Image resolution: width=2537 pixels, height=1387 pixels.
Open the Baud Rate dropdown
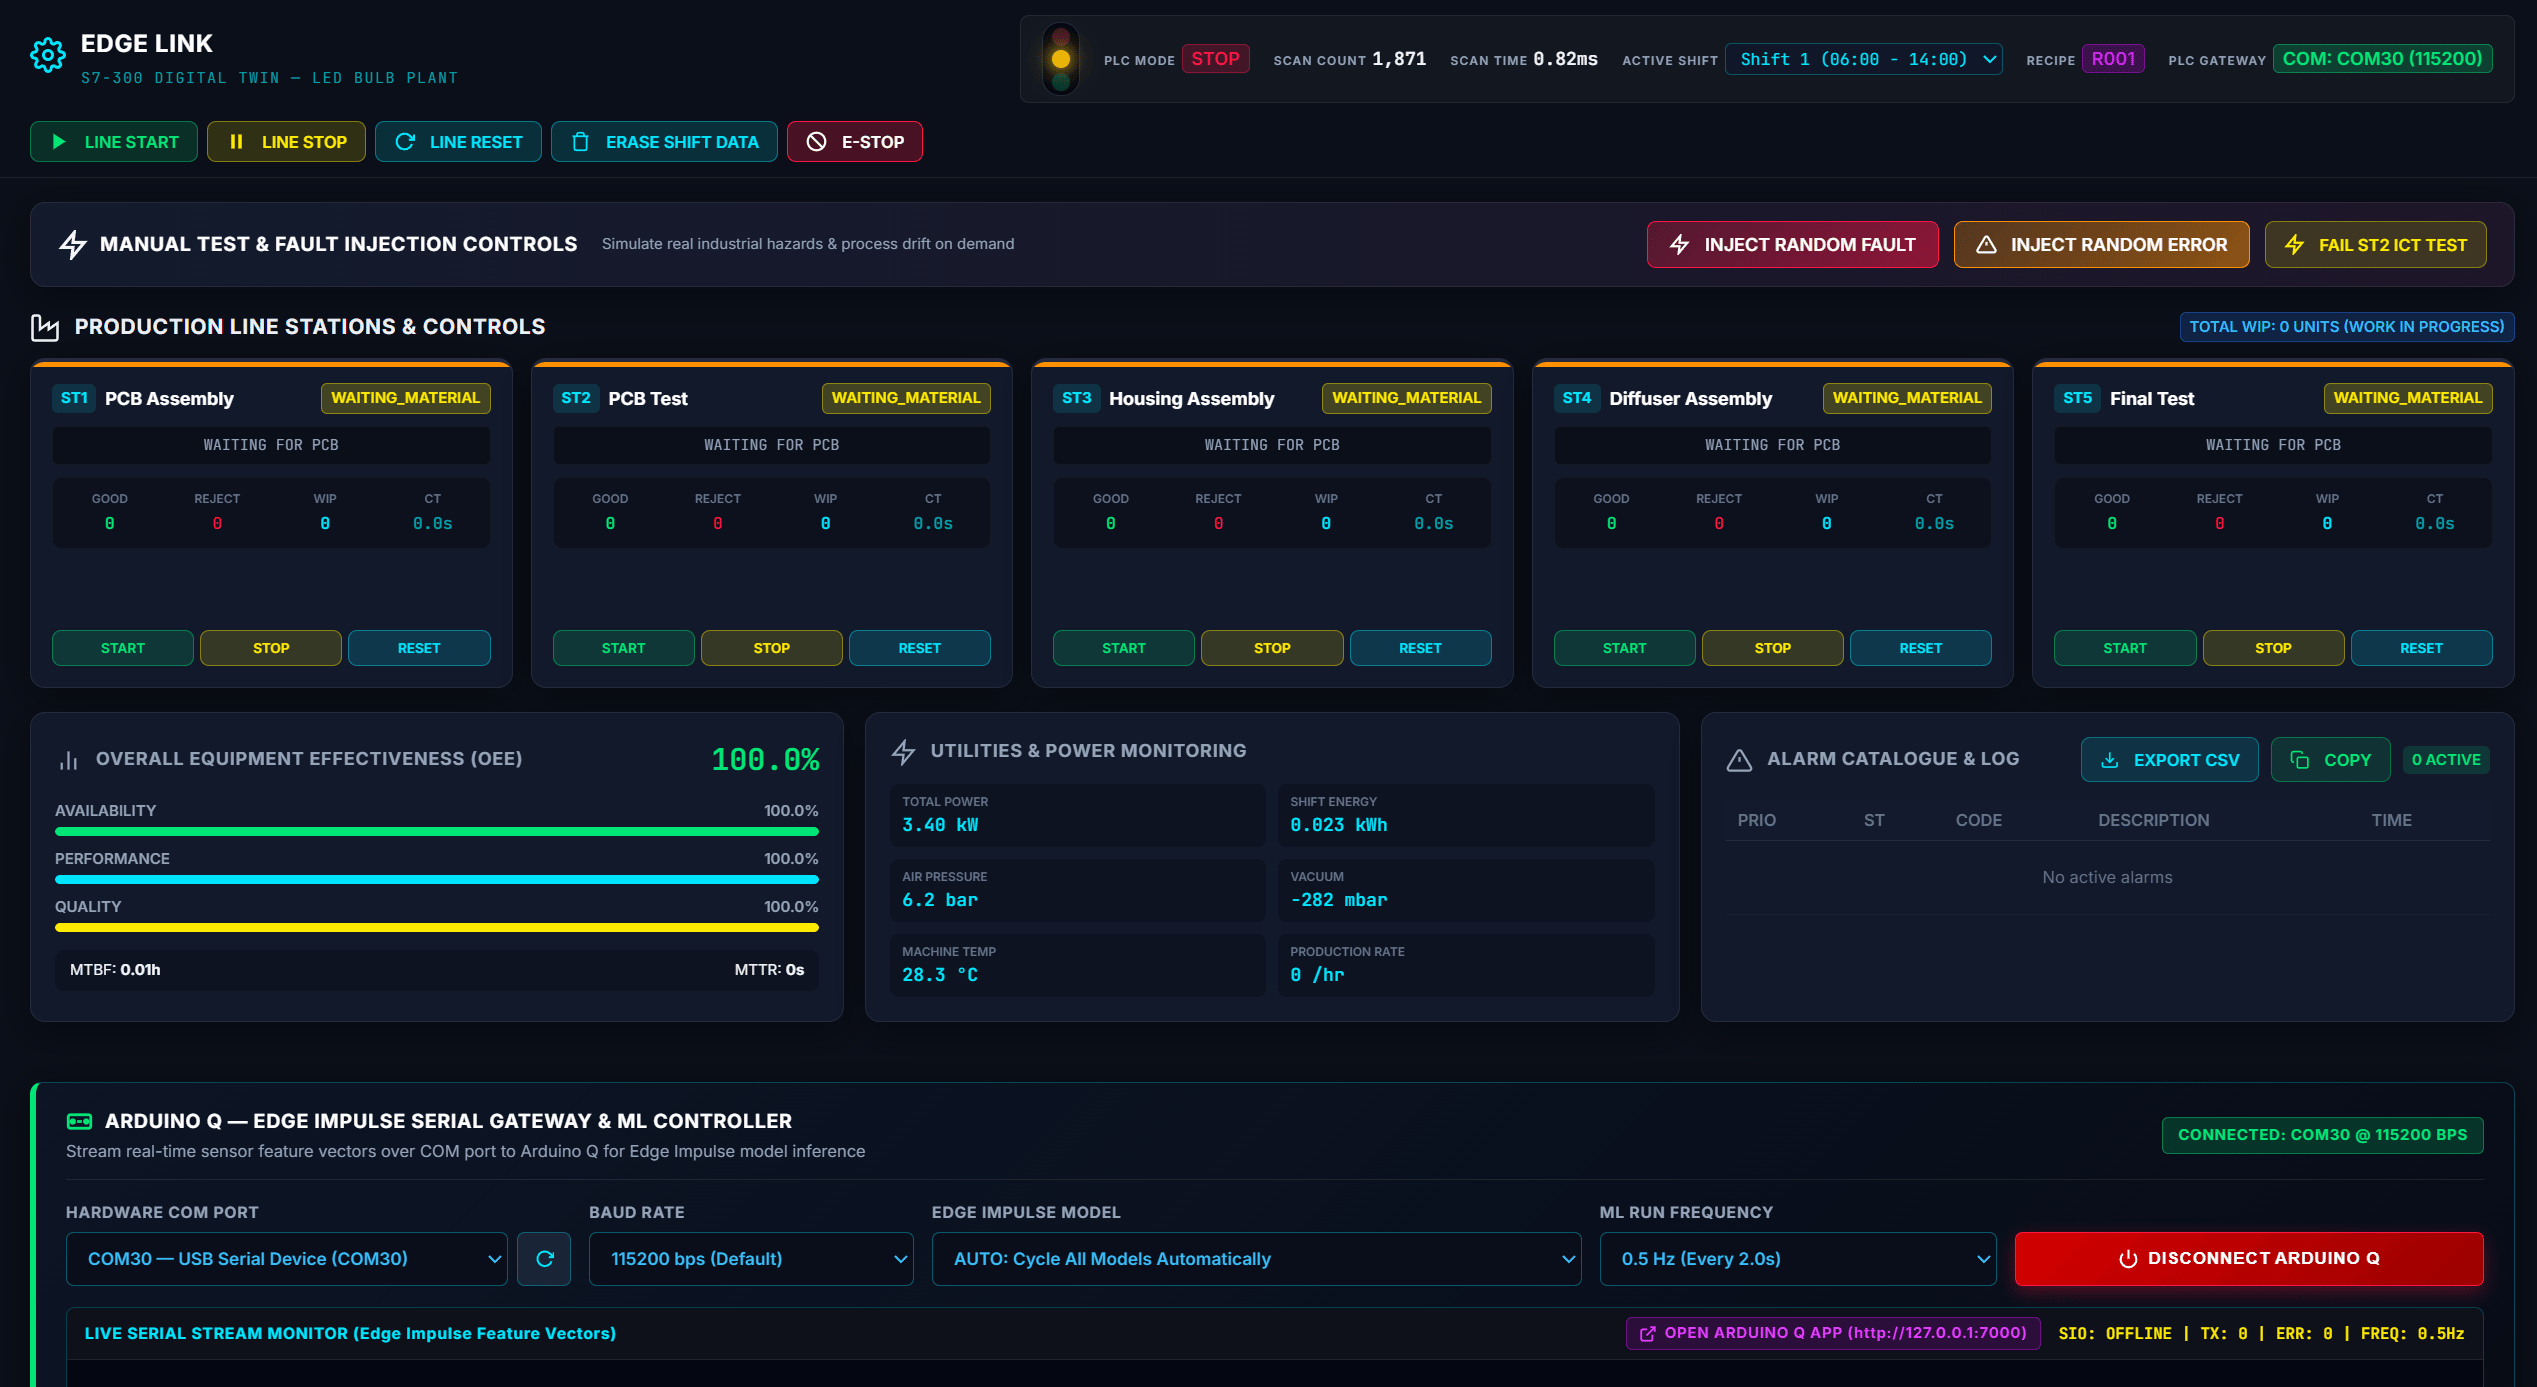pos(751,1259)
